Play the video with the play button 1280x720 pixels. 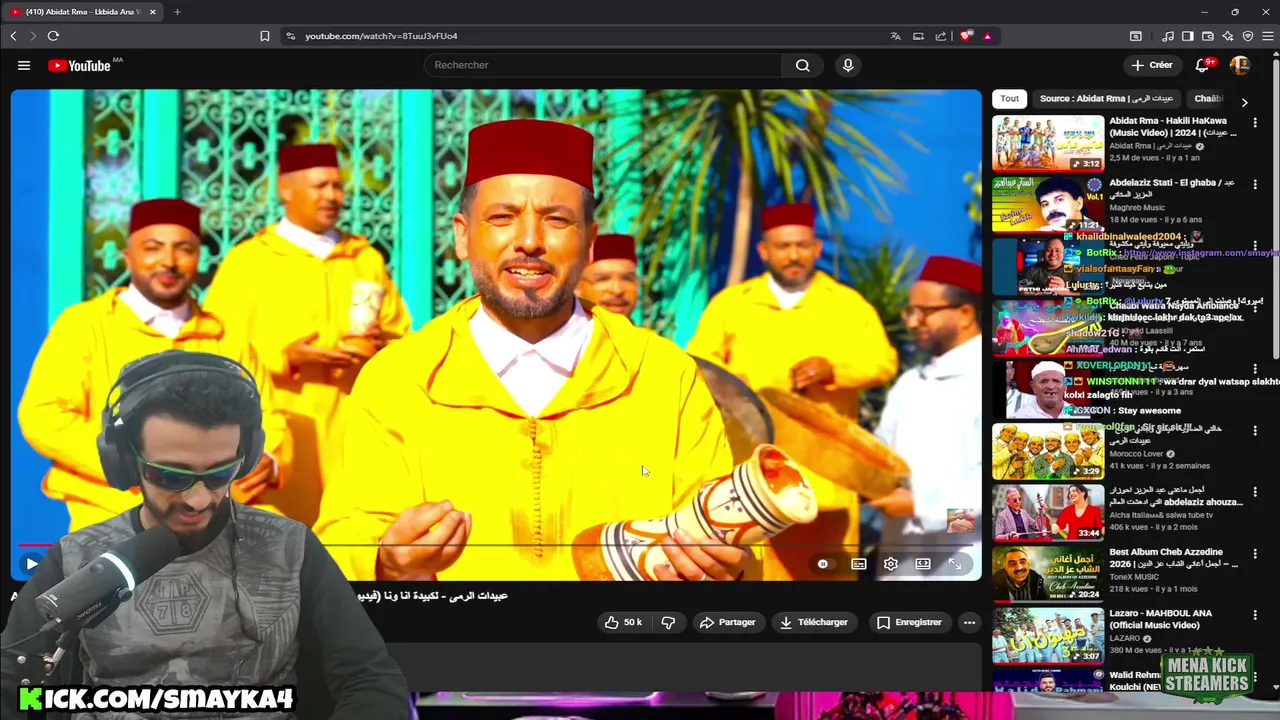click(x=31, y=564)
